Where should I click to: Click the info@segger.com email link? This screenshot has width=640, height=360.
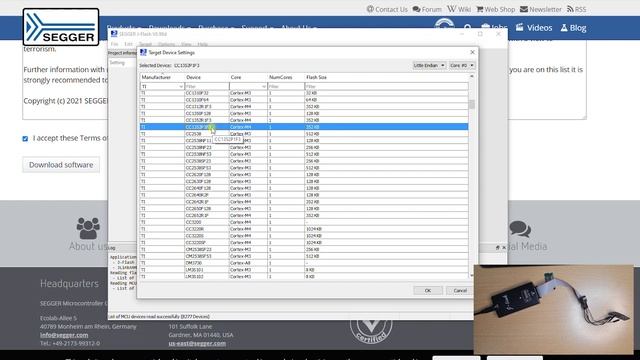[64, 335]
